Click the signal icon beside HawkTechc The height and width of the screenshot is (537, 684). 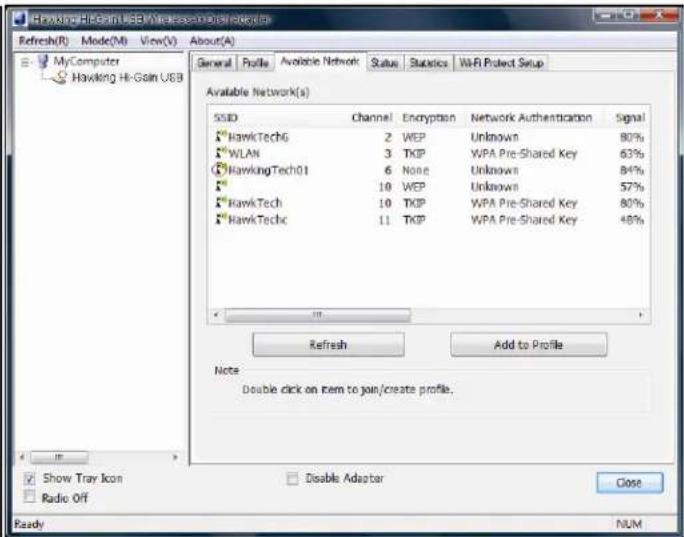tap(221, 219)
